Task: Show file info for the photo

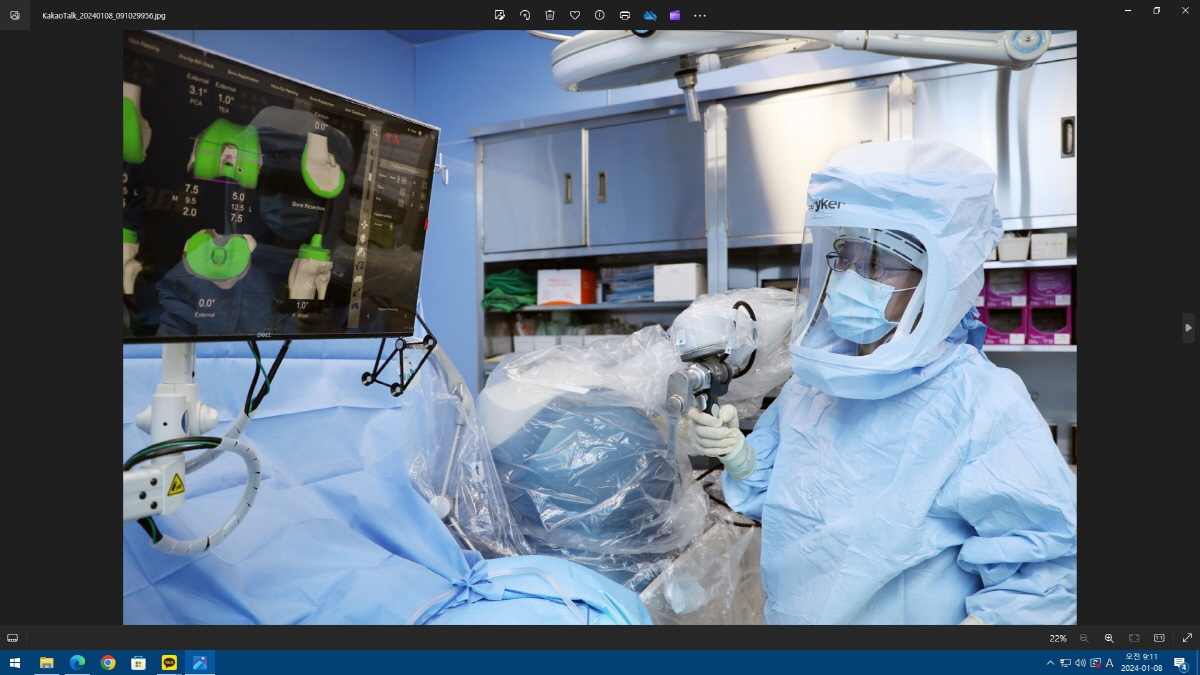Action: [600, 15]
